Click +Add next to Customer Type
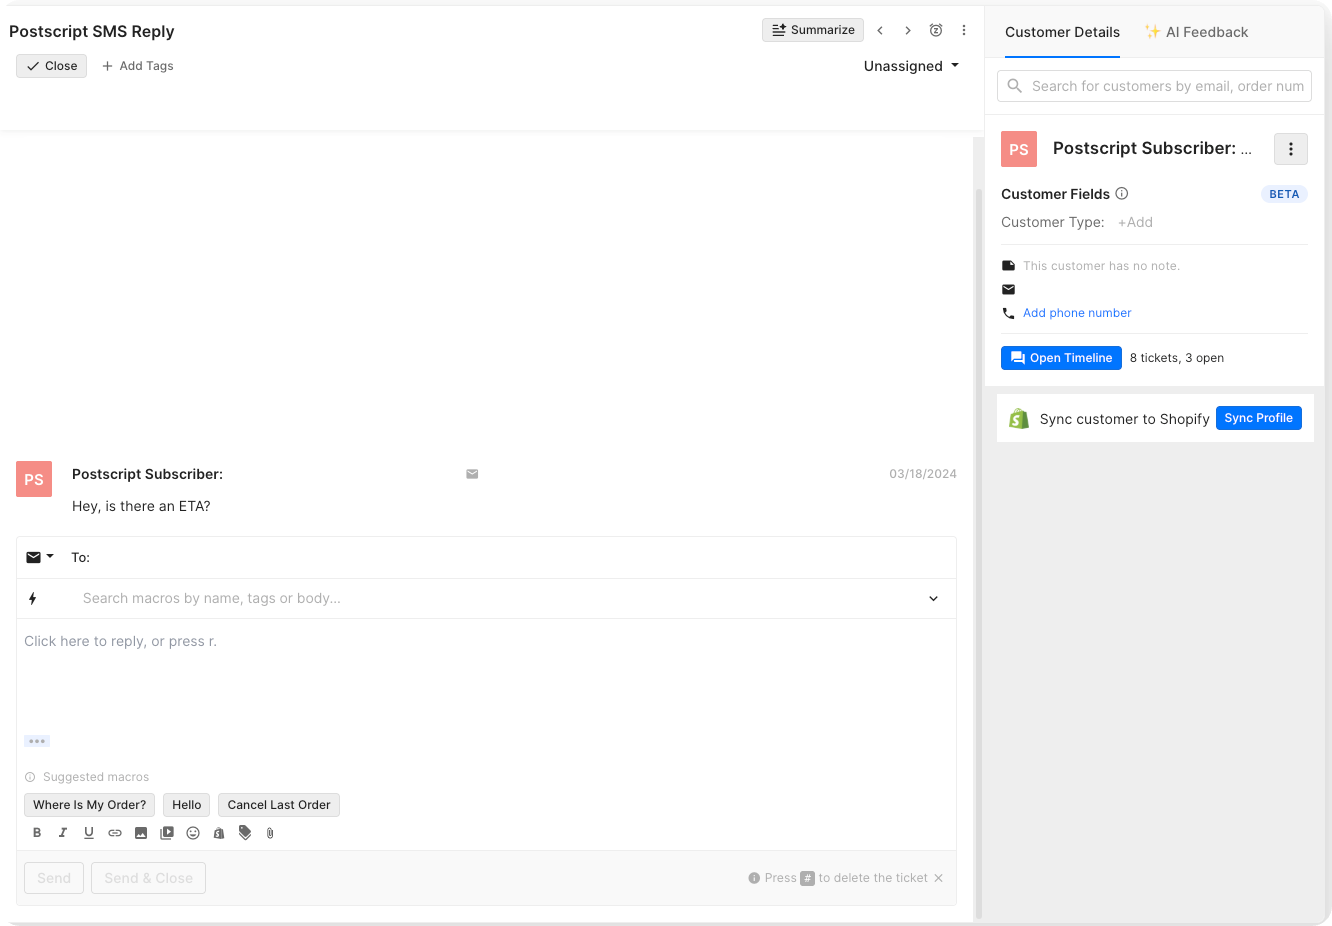Screen dimensions: 1332x926 tap(1135, 222)
